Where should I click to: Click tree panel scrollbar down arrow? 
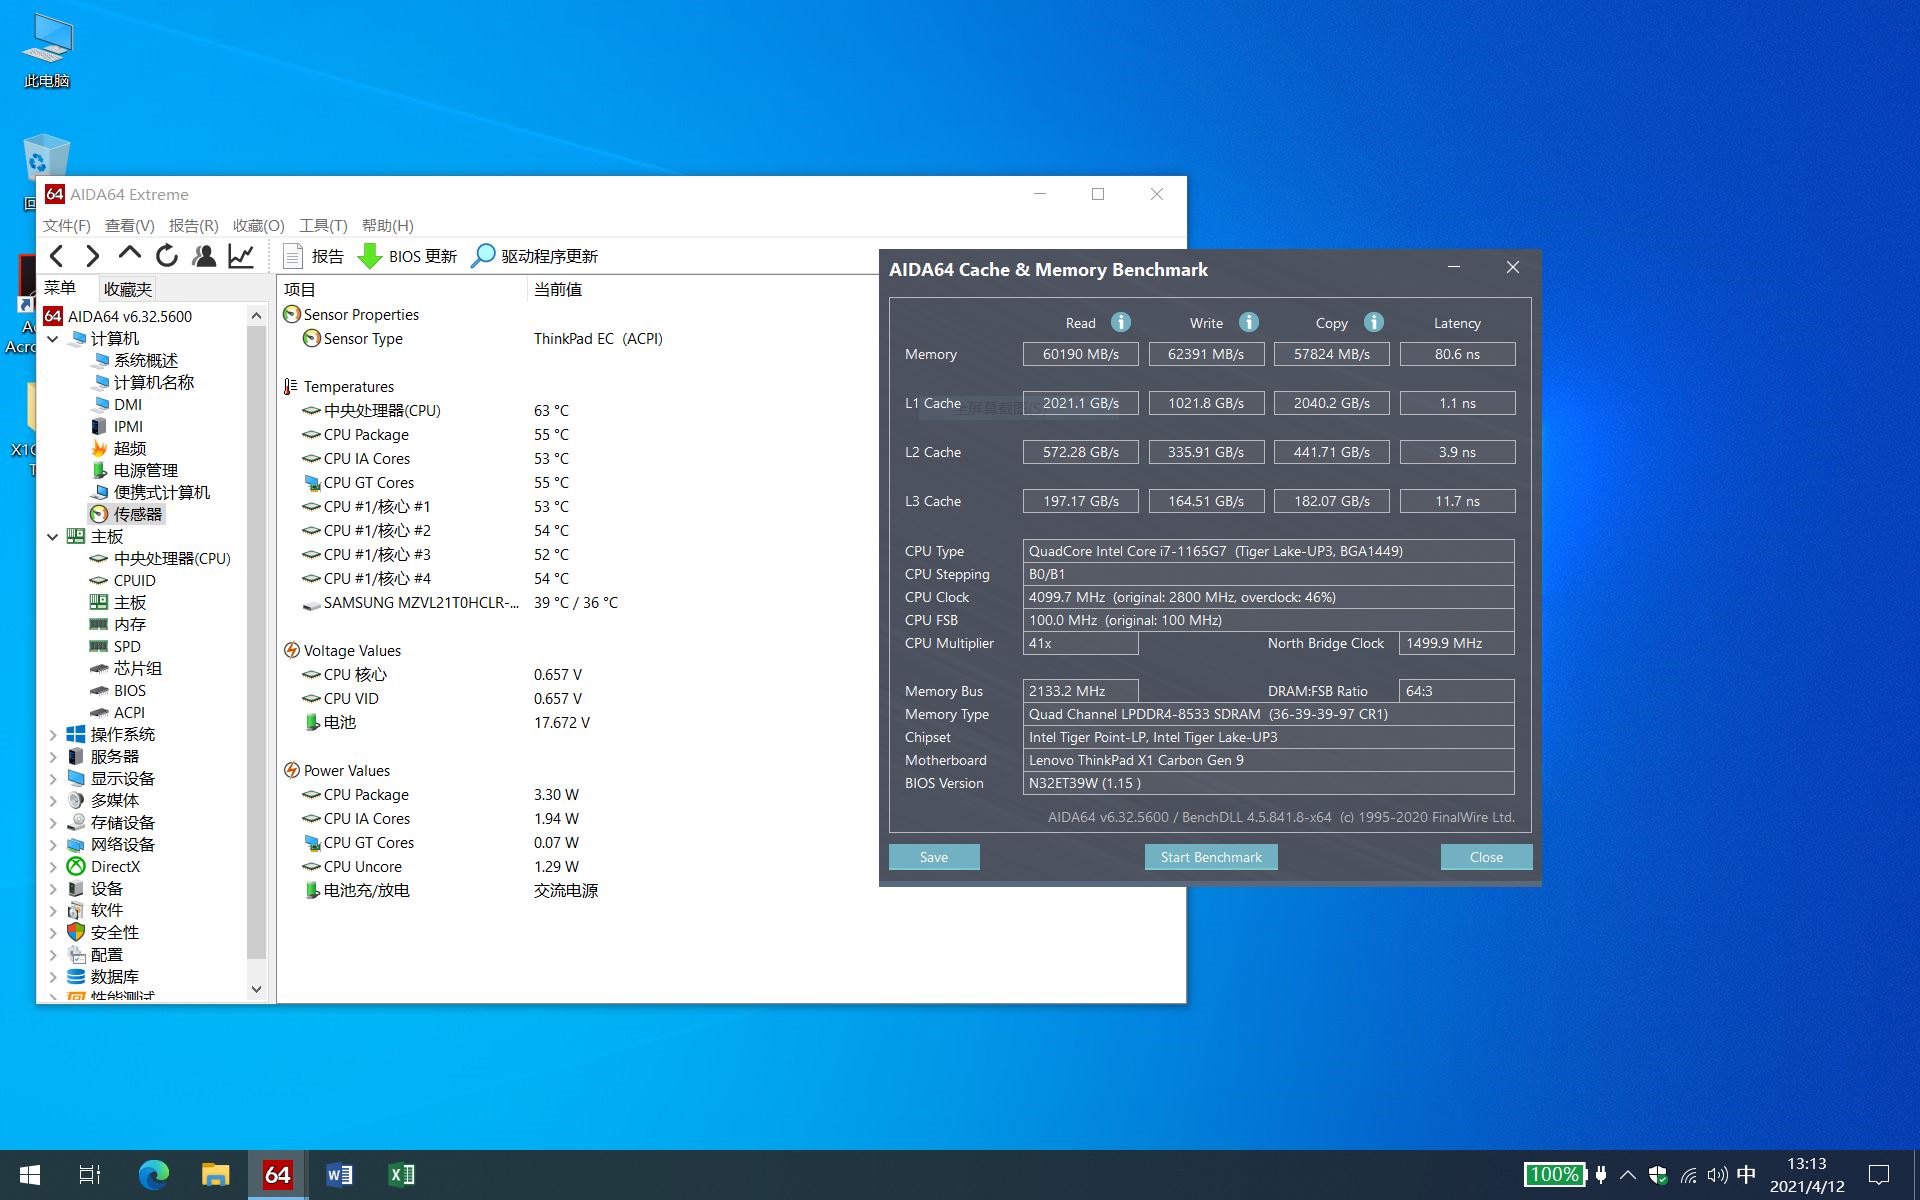click(256, 989)
